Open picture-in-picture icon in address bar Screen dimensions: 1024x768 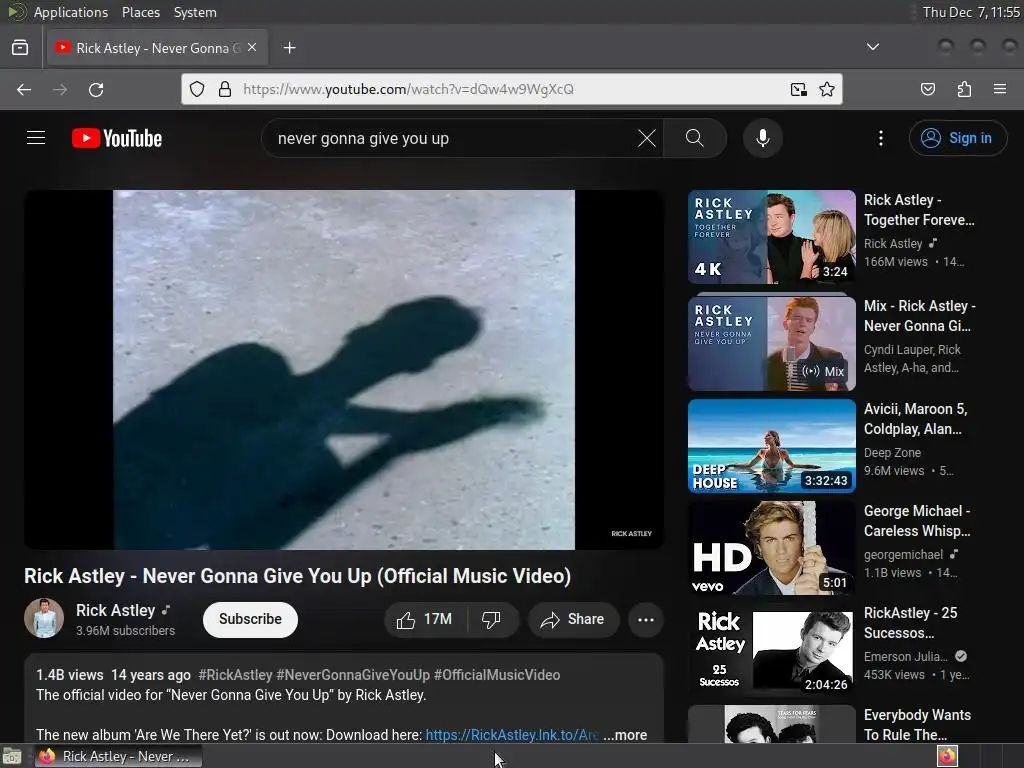point(798,89)
